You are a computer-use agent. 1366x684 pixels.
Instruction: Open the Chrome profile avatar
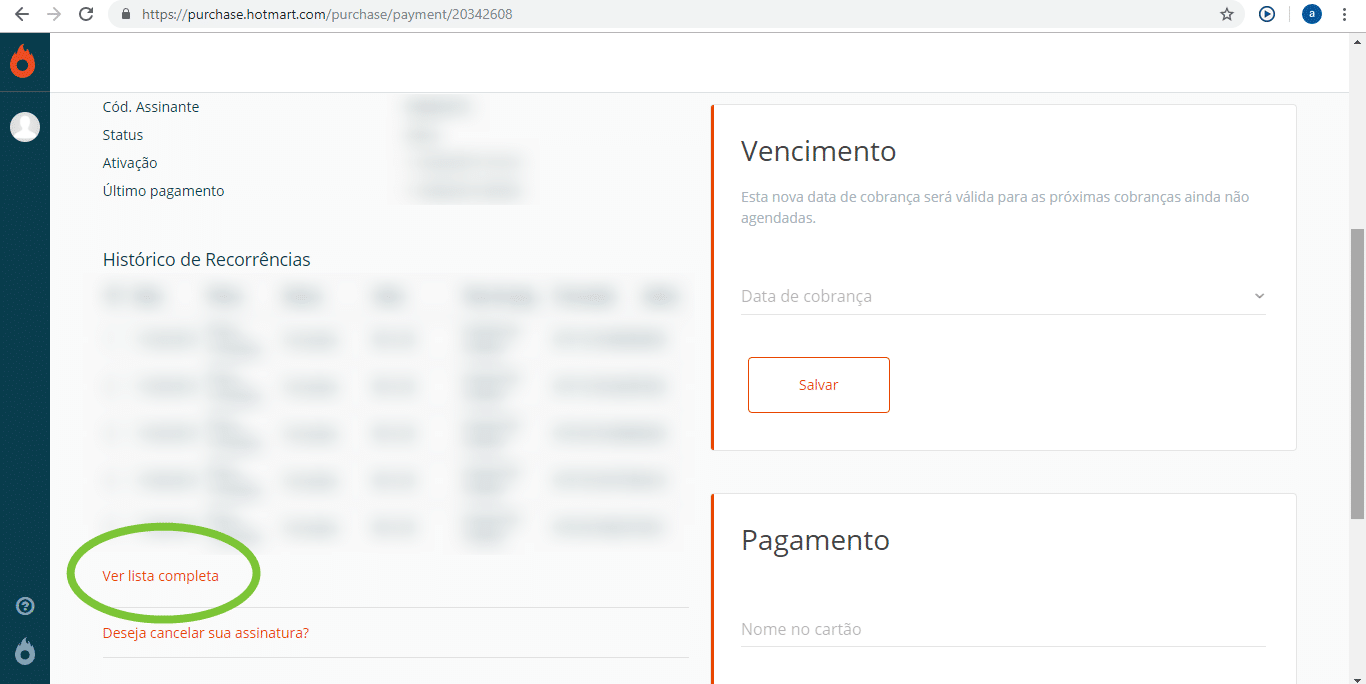click(1311, 14)
